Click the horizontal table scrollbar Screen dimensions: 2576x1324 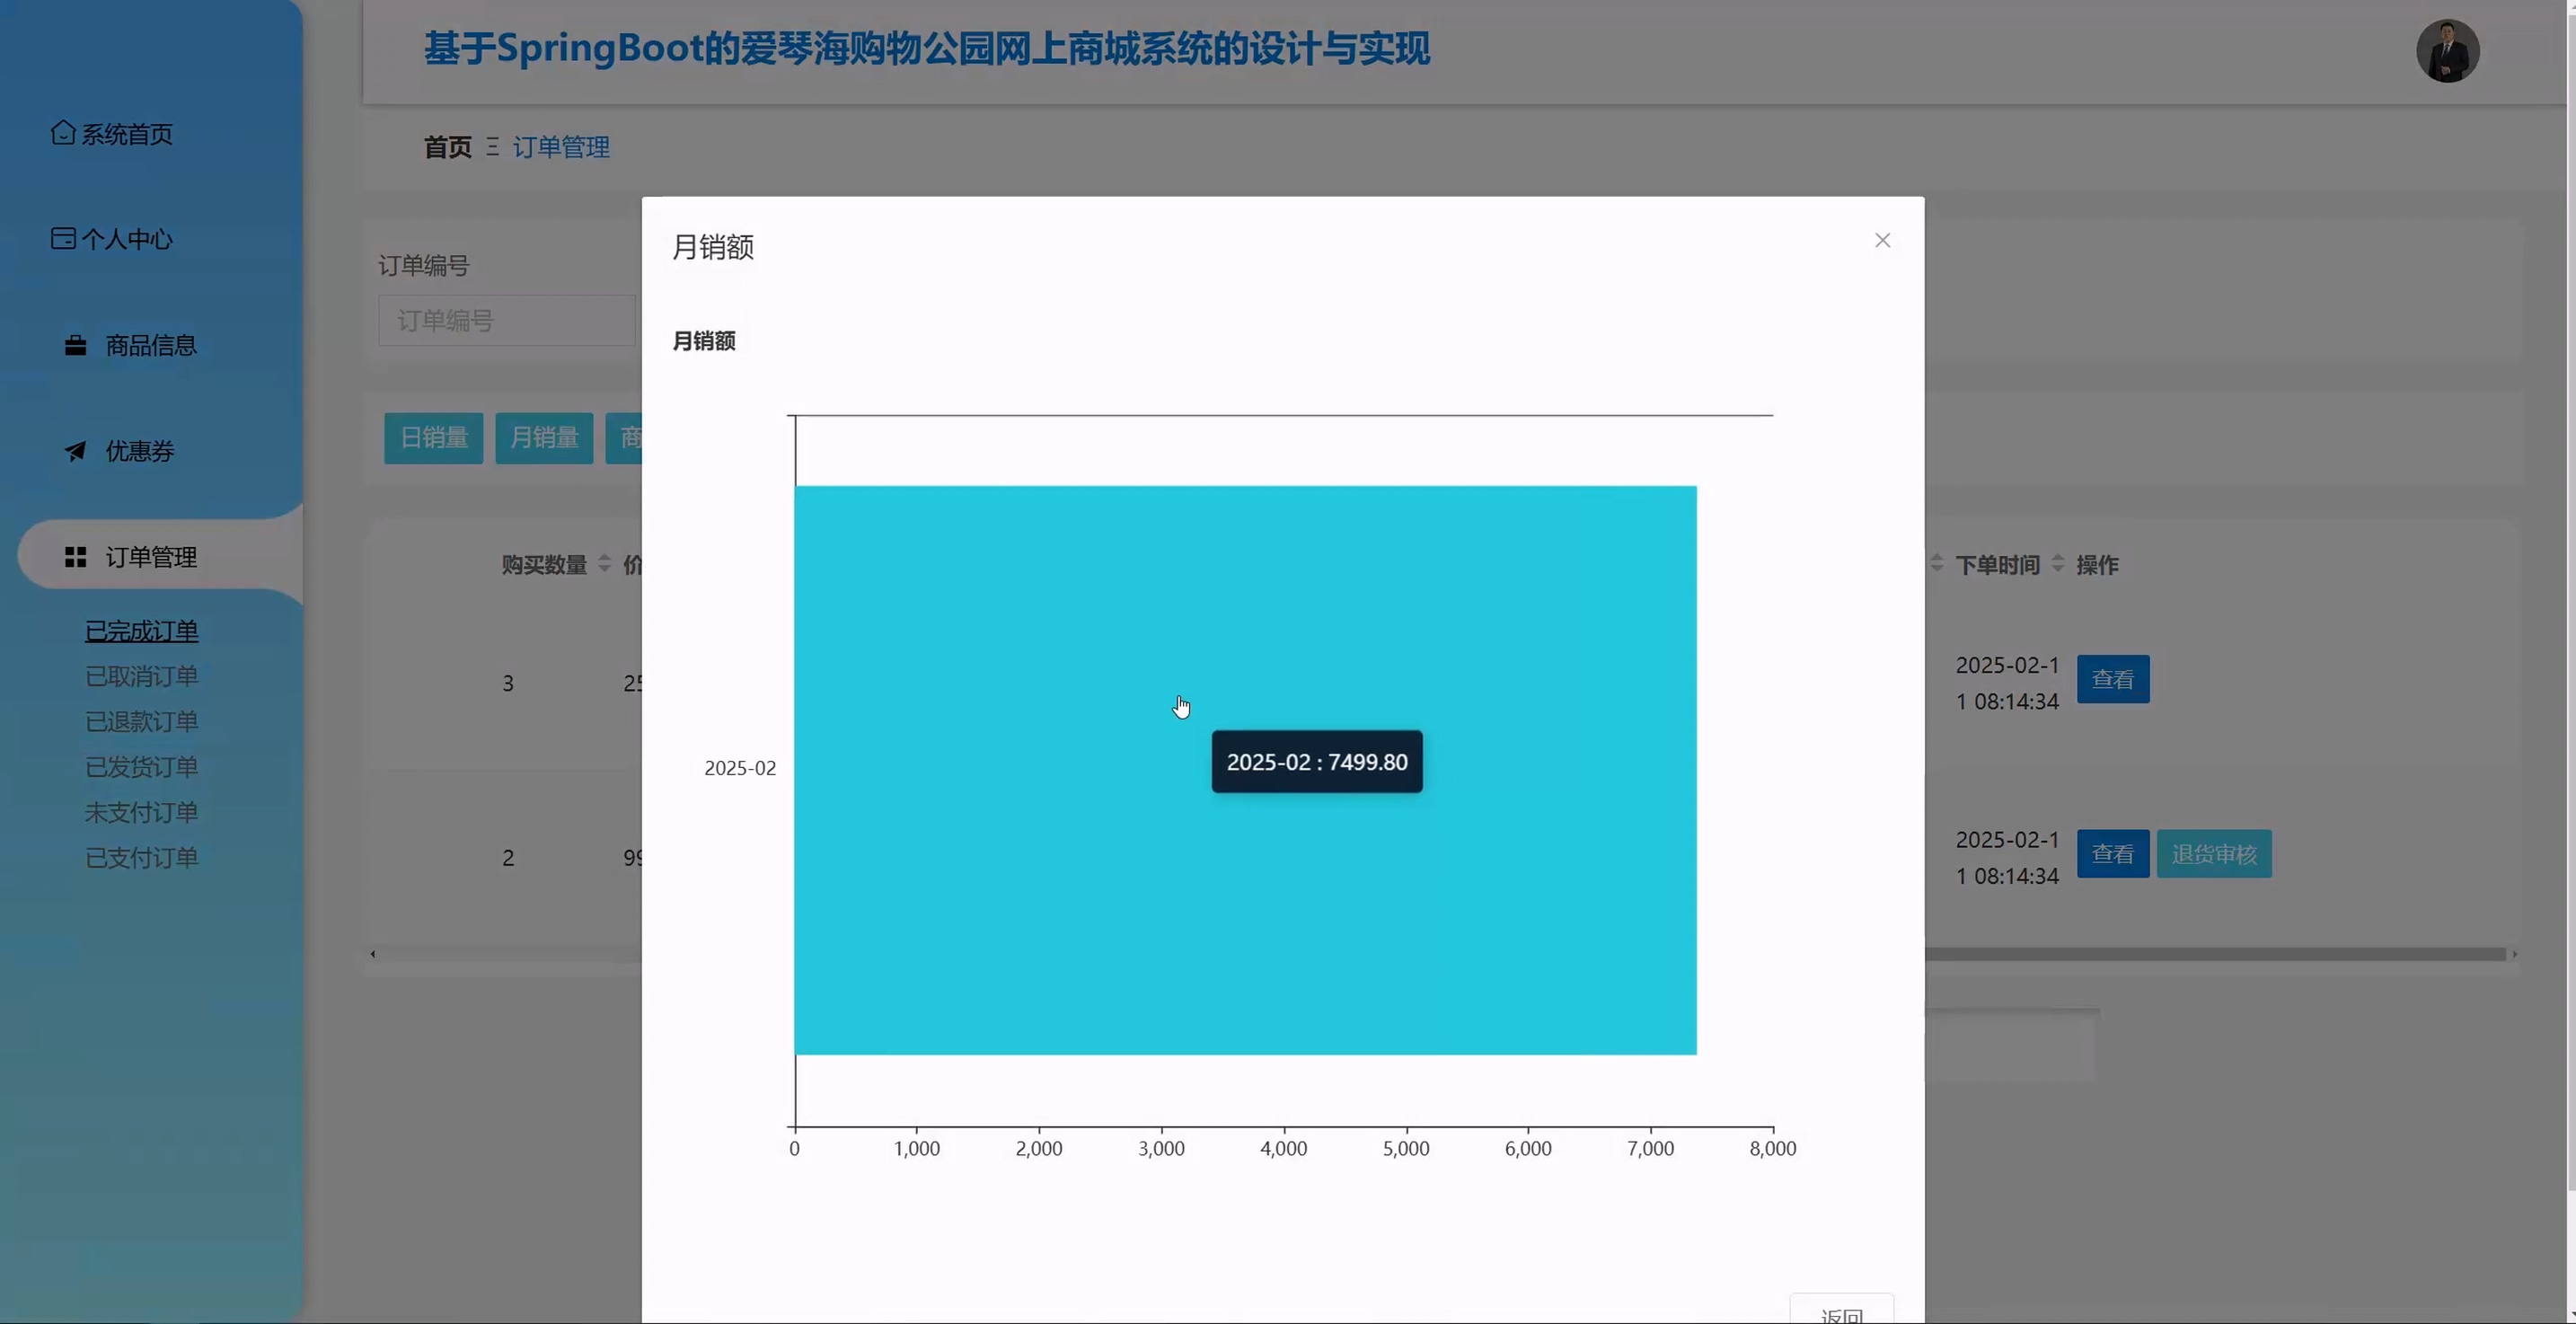[x=2200, y=954]
